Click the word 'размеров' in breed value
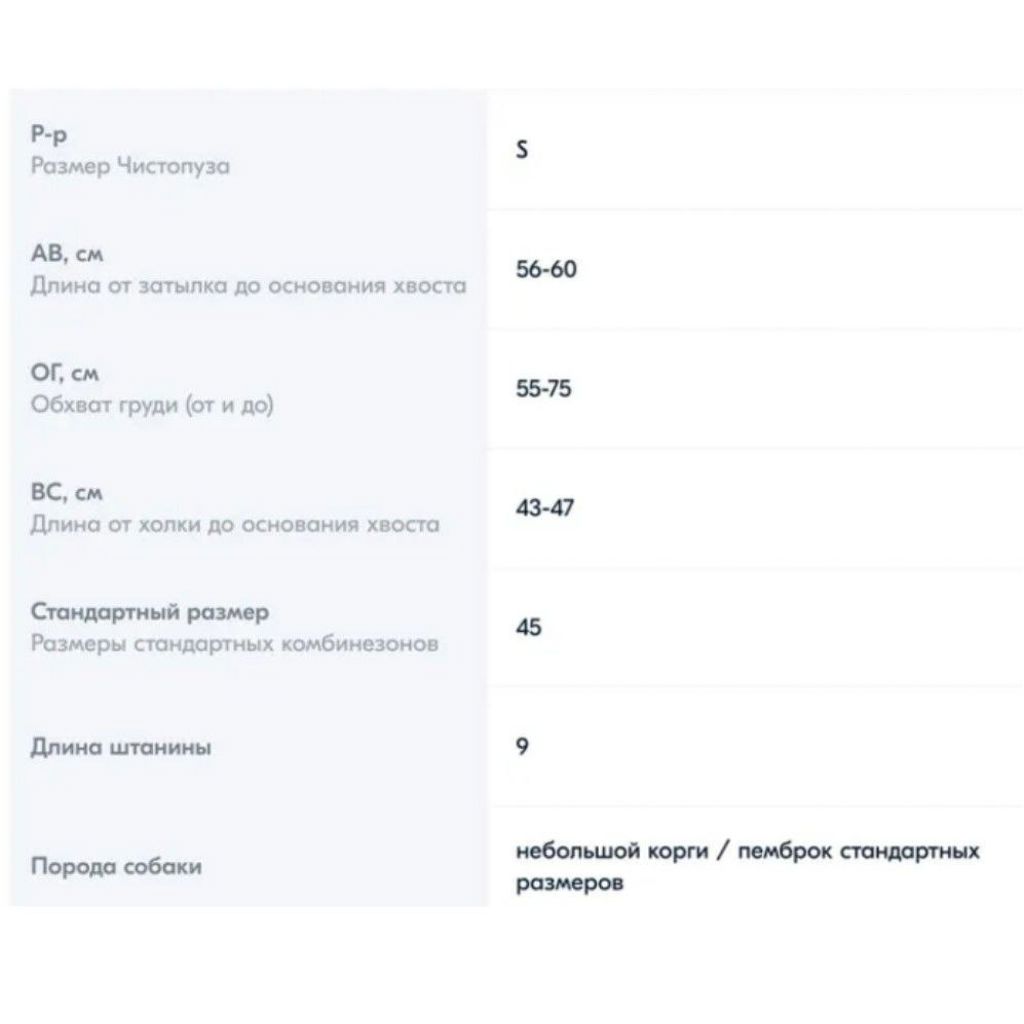Viewport: 1024px width, 1024px height. 569,883
